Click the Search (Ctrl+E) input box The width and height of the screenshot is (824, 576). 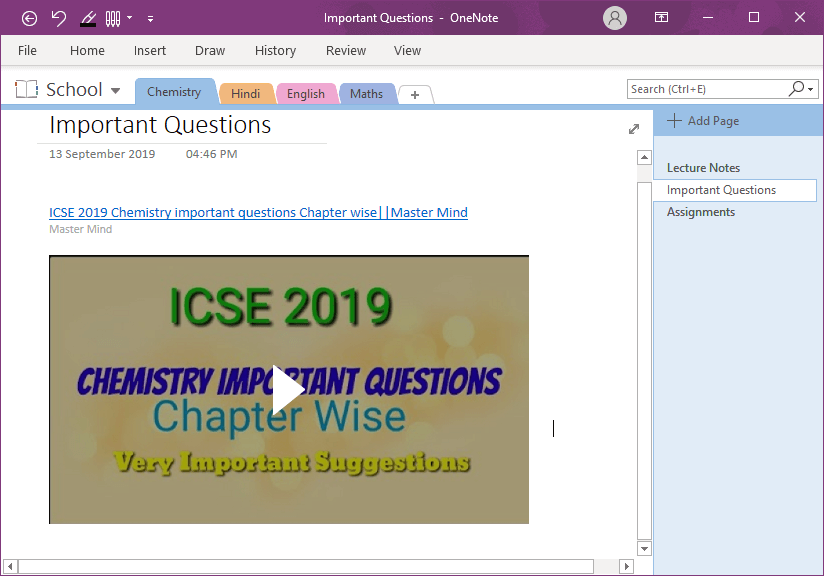tap(707, 89)
